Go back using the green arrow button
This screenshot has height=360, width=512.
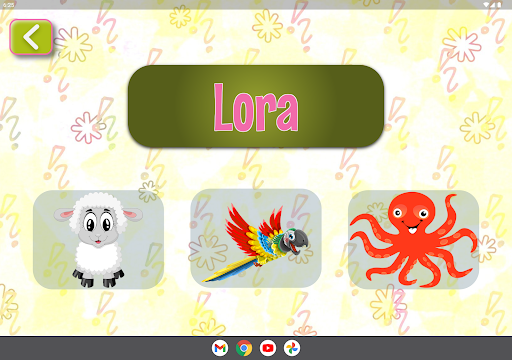click(x=31, y=37)
